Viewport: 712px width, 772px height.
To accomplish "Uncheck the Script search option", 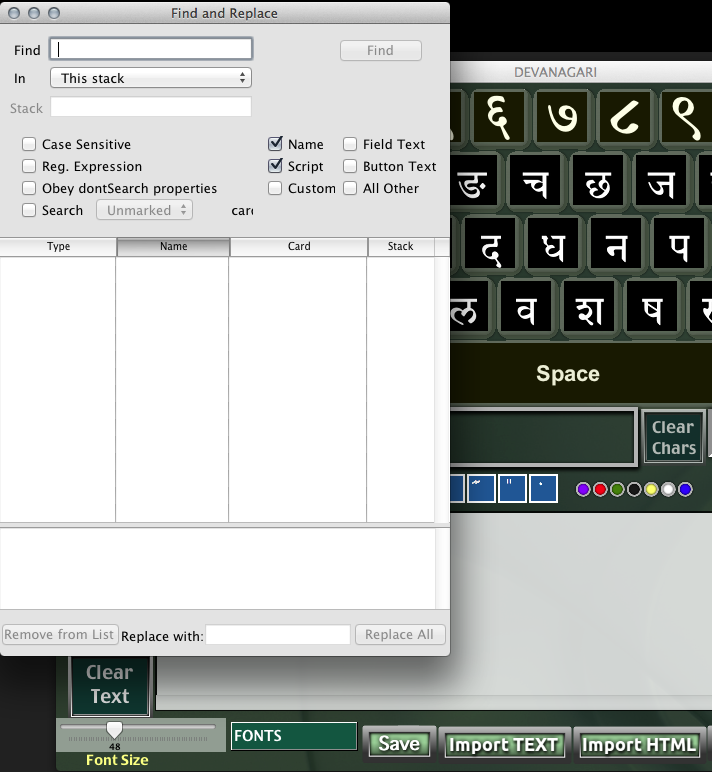I will pos(276,166).
